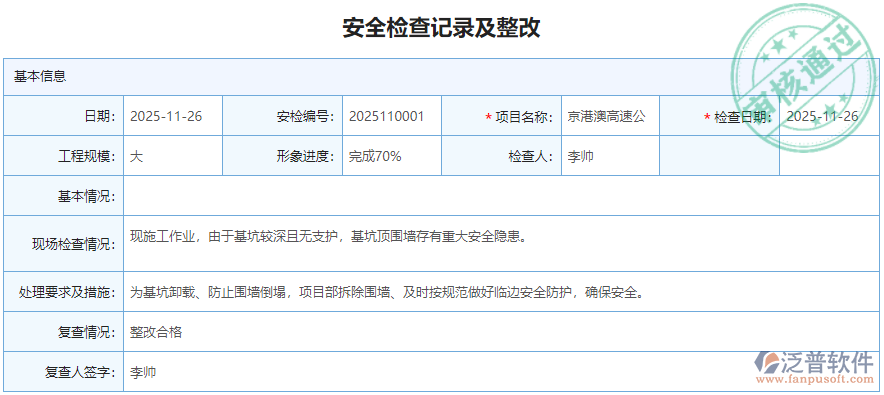Click the 检查人: label
The image size is (884, 395).
tap(531, 156)
